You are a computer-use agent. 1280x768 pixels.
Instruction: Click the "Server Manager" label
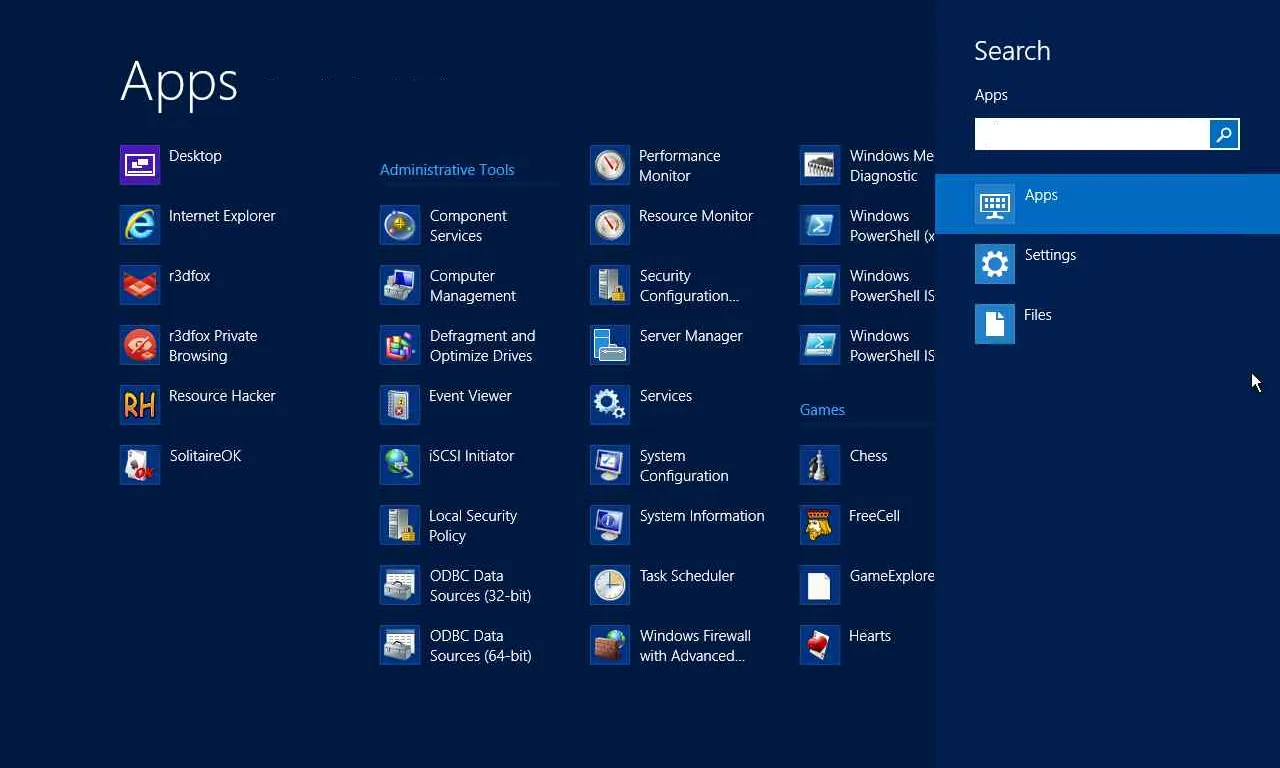click(x=691, y=336)
